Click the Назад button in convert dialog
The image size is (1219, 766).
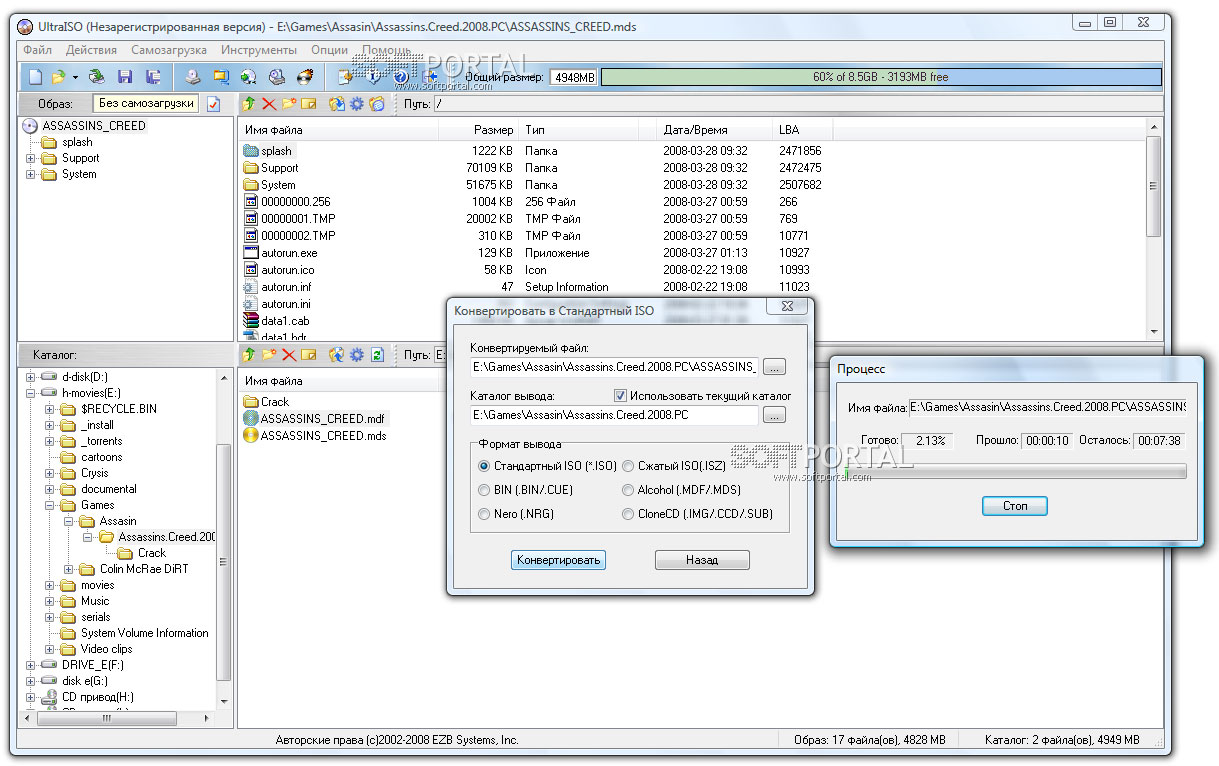pyautogui.click(x=702, y=560)
